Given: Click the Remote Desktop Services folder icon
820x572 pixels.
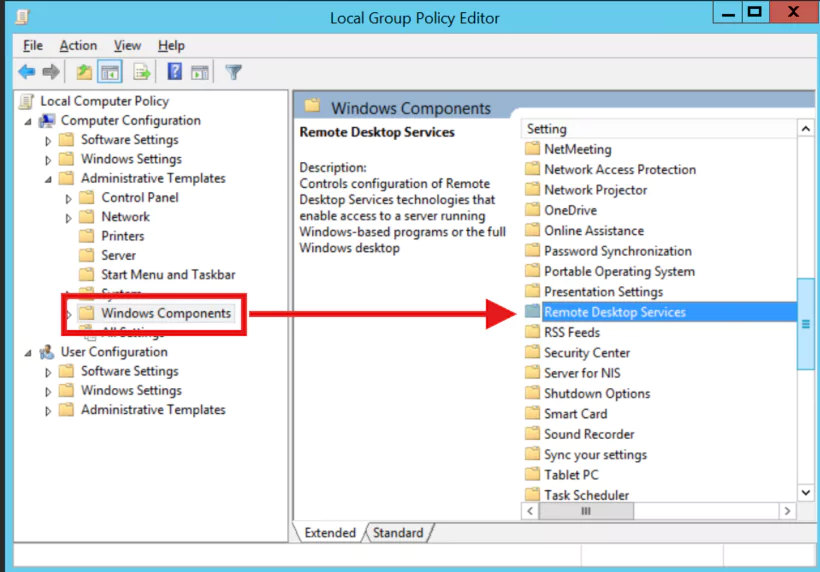Looking at the screenshot, I should (532, 312).
